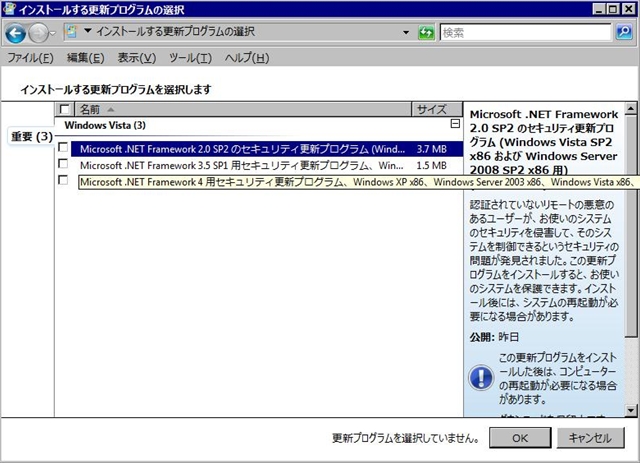
Task: Click the Windows Update icon in the address bar
Action: pyautogui.click(x=71, y=31)
